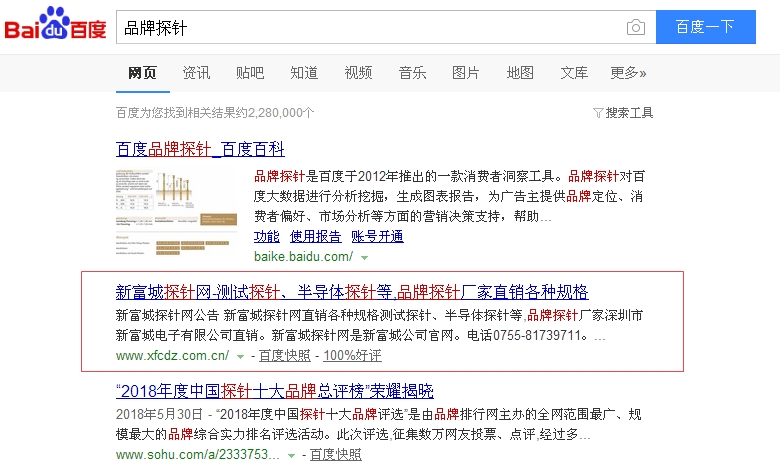This screenshot has width=780, height=466.
Task: Expand dropdown arrow beside www.sohu.com URL
Action: tap(292, 456)
